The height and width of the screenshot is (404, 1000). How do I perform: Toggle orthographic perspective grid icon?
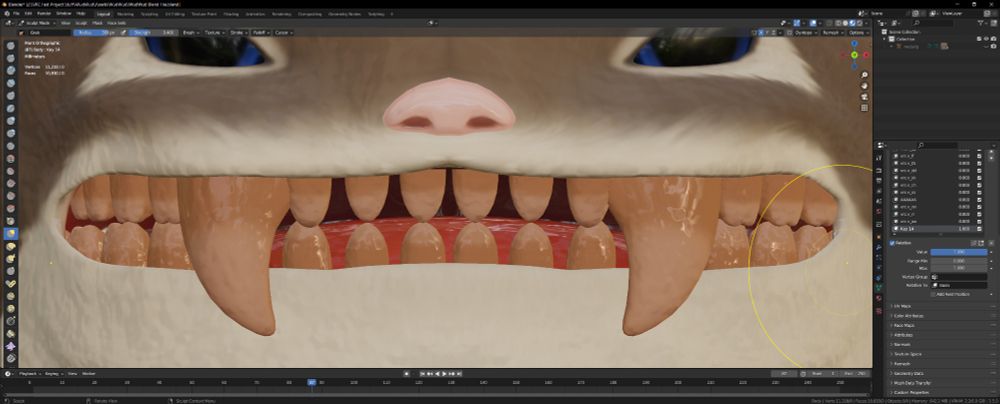coord(864,108)
